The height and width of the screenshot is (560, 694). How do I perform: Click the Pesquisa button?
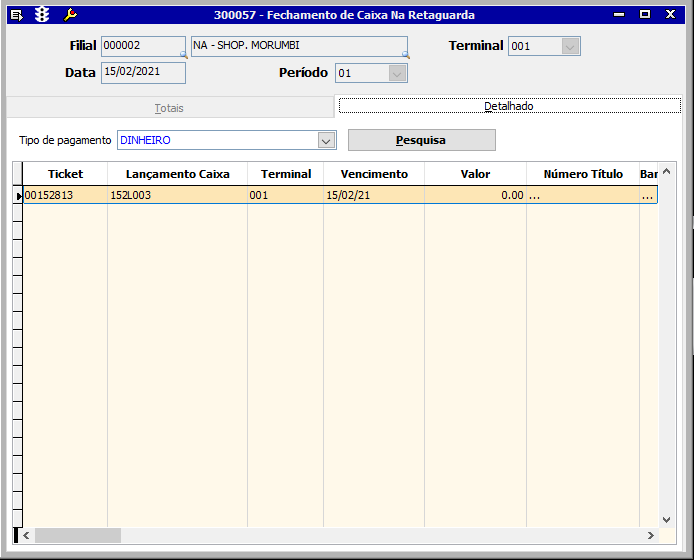(422, 140)
